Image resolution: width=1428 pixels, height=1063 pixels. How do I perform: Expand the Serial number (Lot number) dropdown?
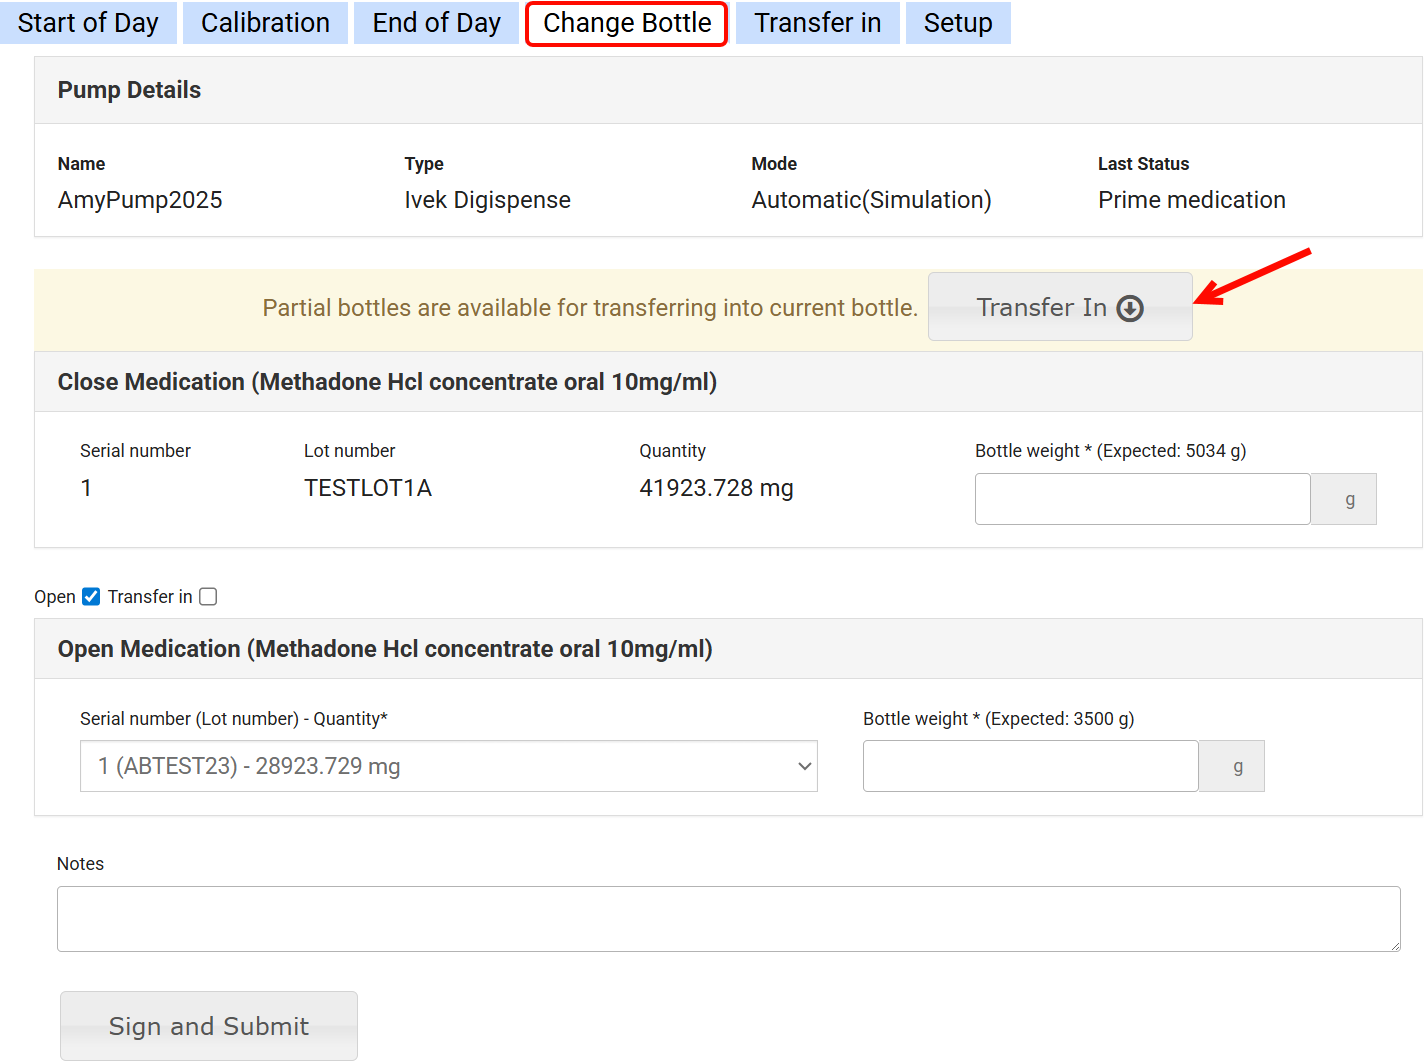(448, 766)
